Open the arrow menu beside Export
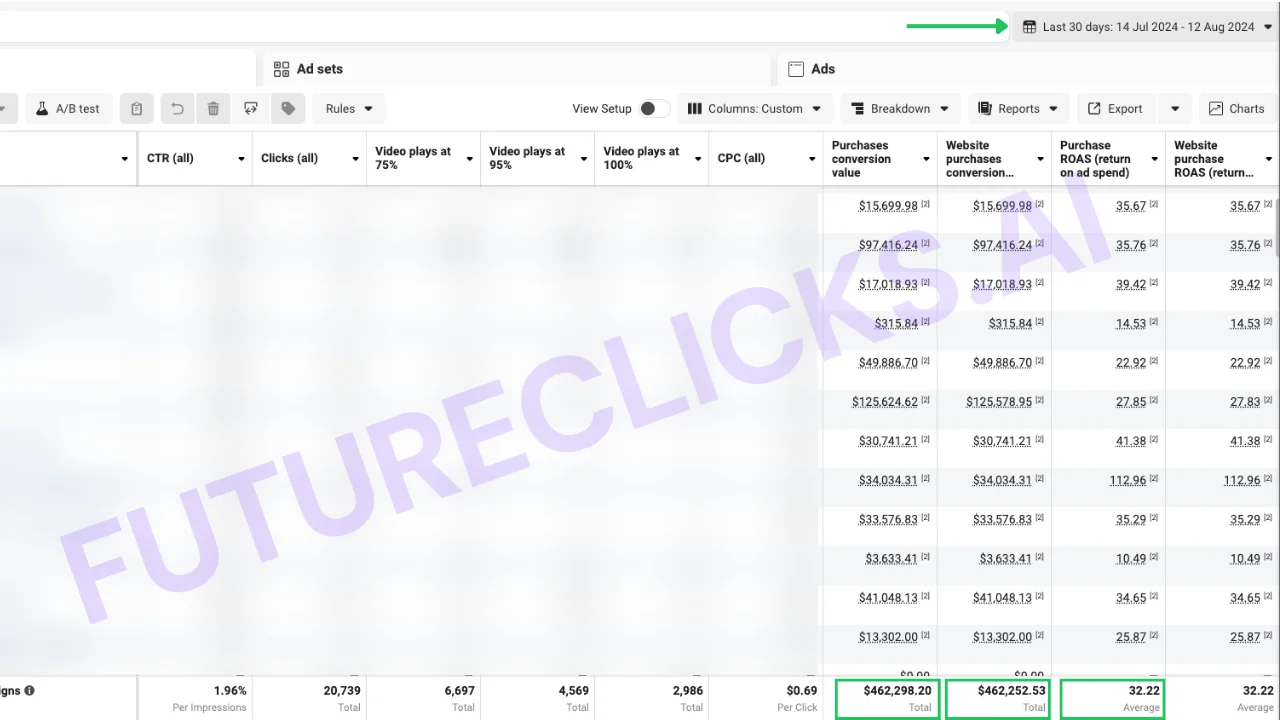 point(1175,108)
